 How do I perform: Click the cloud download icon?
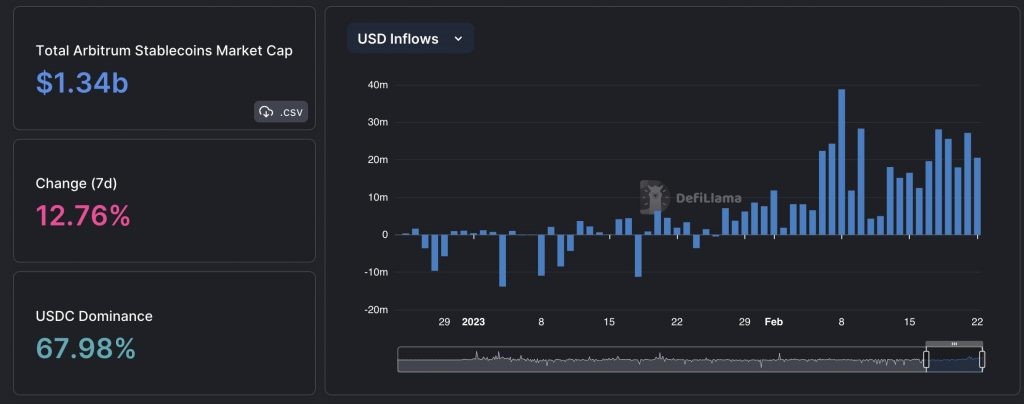266,112
